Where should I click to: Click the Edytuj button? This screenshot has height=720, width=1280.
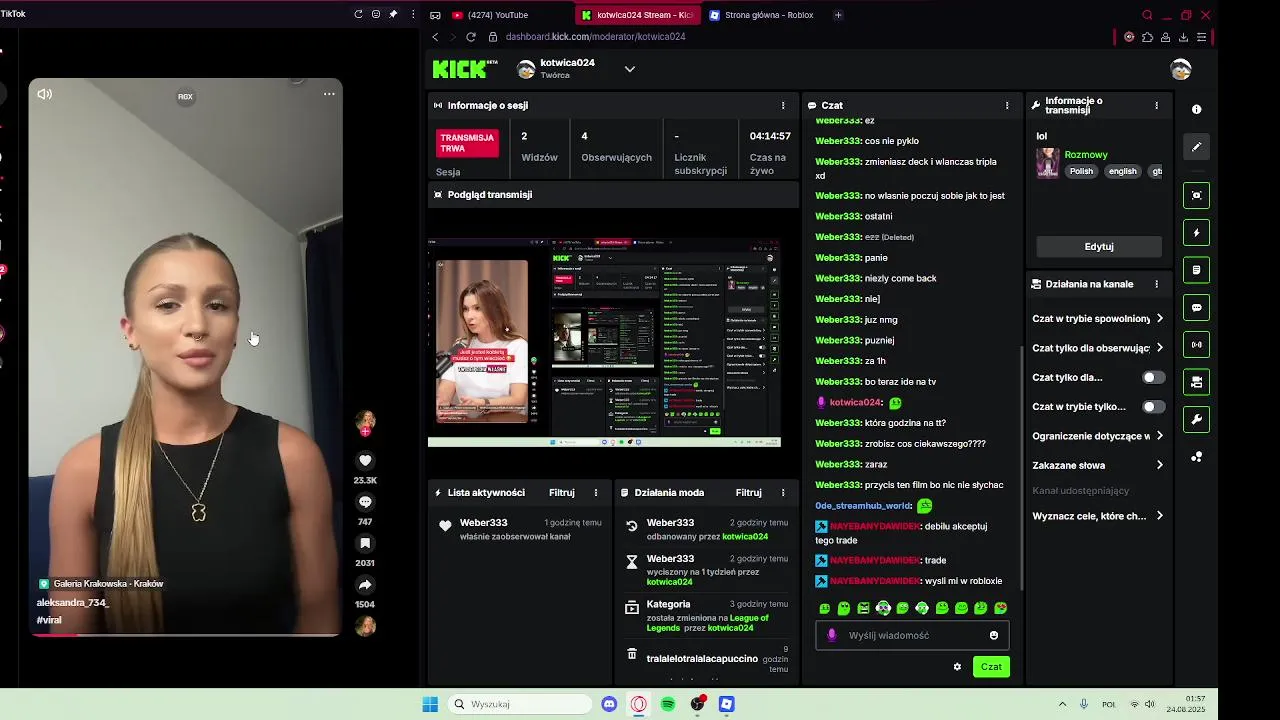click(x=1099, y=246)
